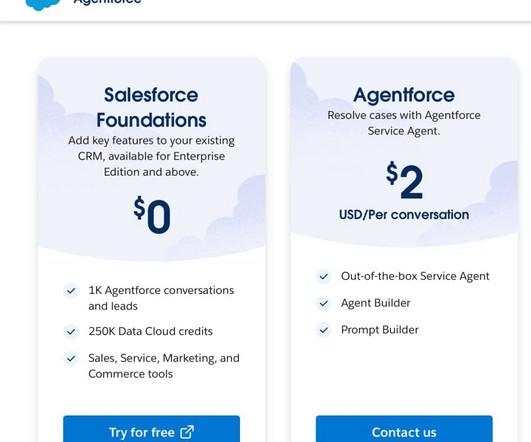The image size is (531, 442).
Task: Click the external link icon on Try for free
Action: pos(187,432)
